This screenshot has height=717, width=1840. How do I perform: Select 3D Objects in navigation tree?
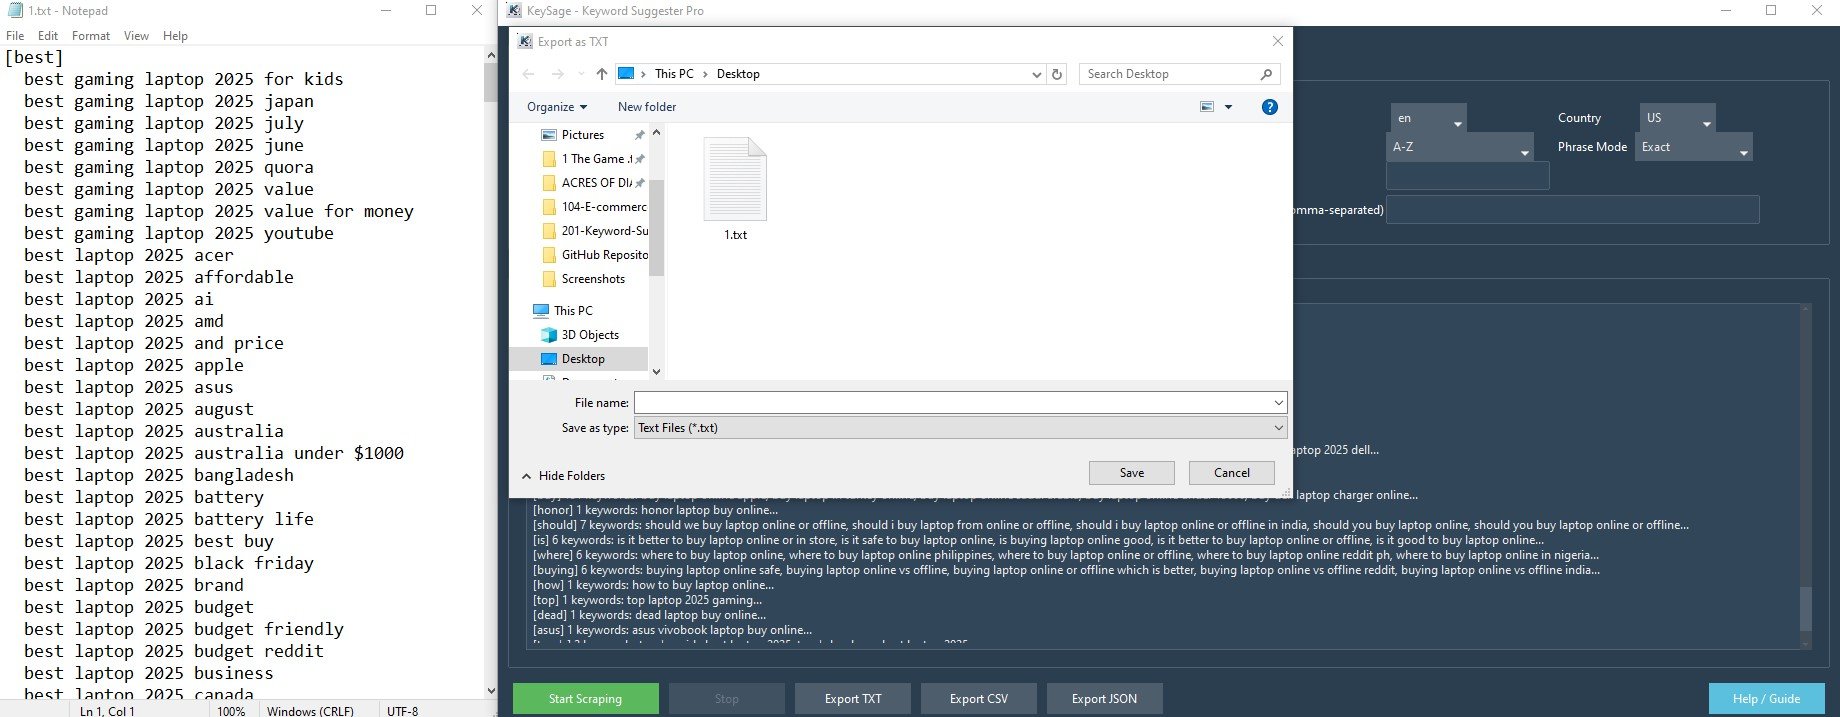point(590,335)
